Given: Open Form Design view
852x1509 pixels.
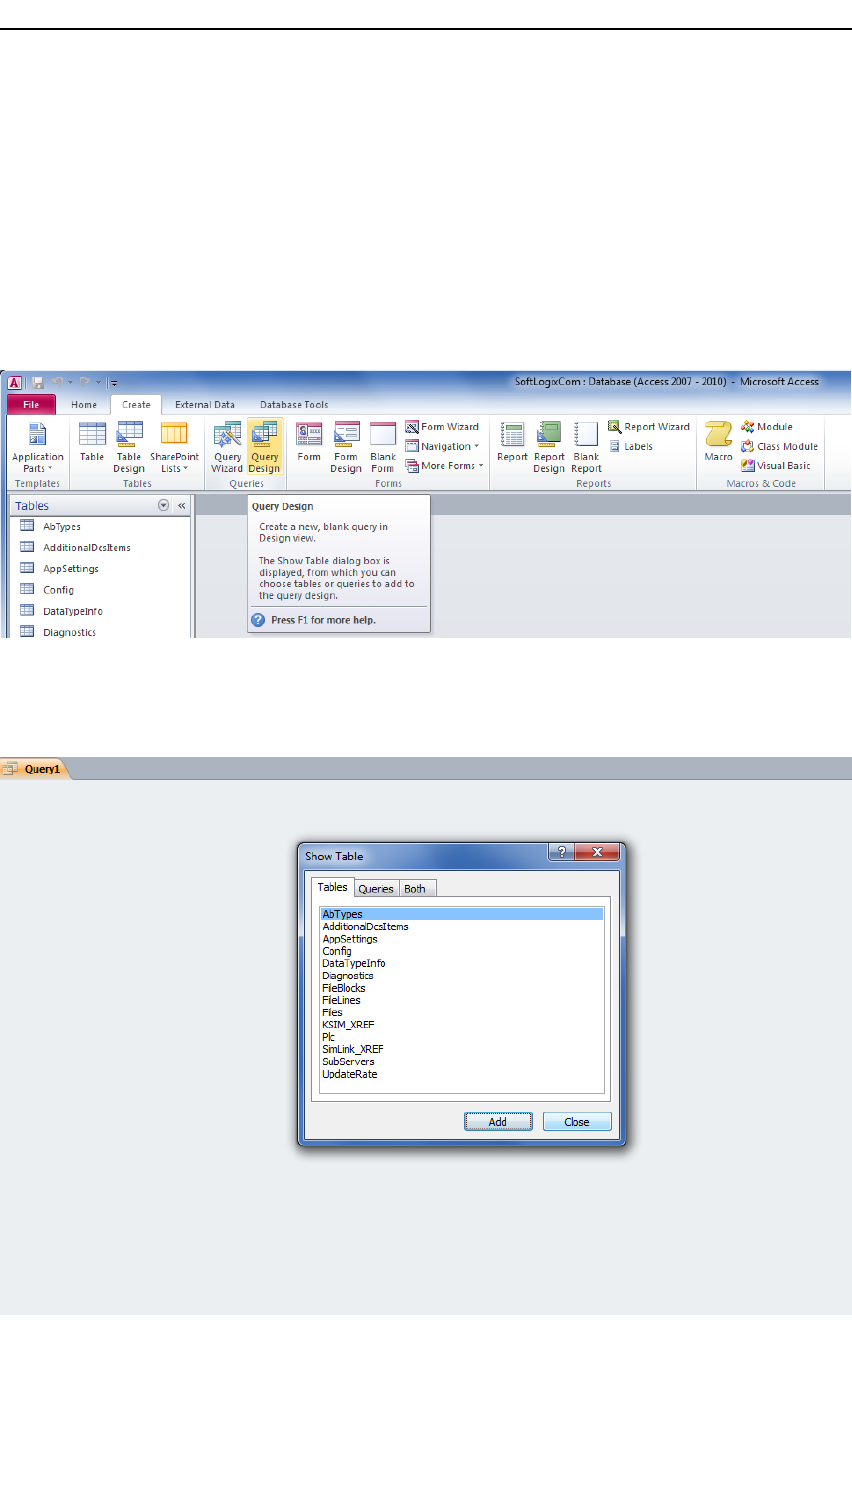Looking at the screenshot, I should [x=346, y=447].
